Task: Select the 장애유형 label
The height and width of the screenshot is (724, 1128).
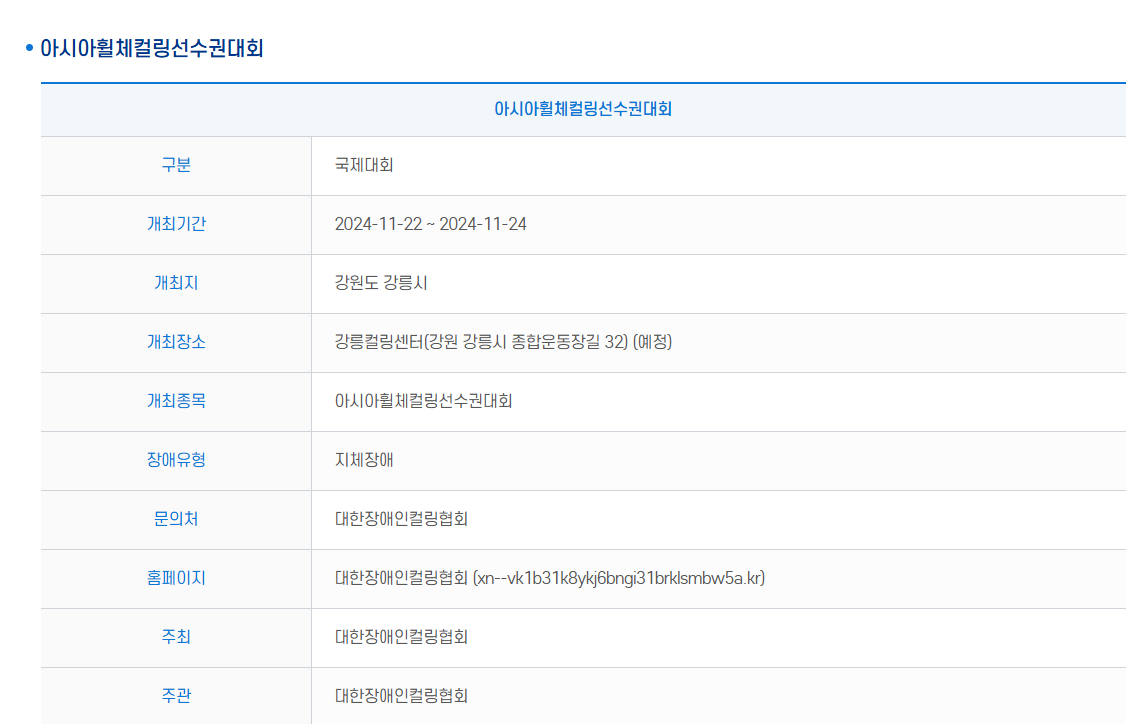Action: tap(176, 461)
